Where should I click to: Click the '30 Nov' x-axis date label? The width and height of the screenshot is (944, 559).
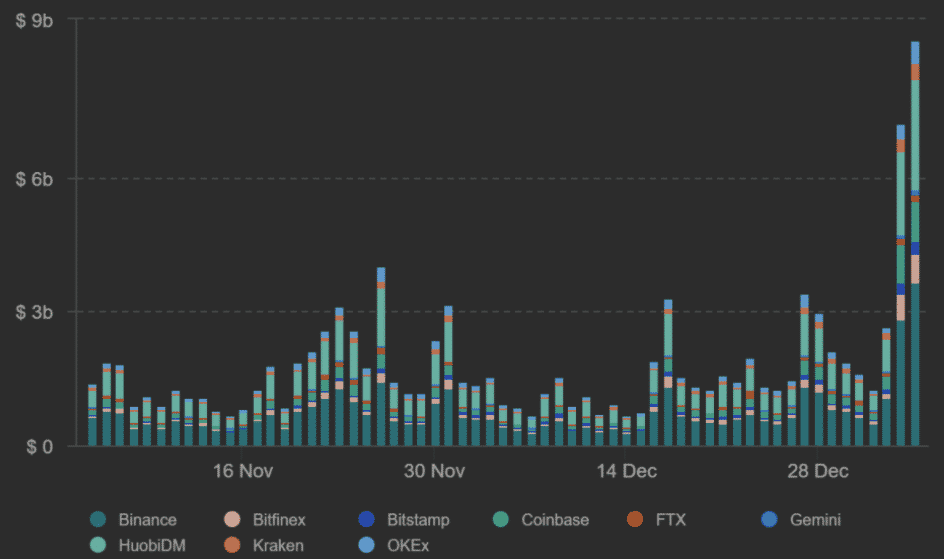tap(435, 470)
